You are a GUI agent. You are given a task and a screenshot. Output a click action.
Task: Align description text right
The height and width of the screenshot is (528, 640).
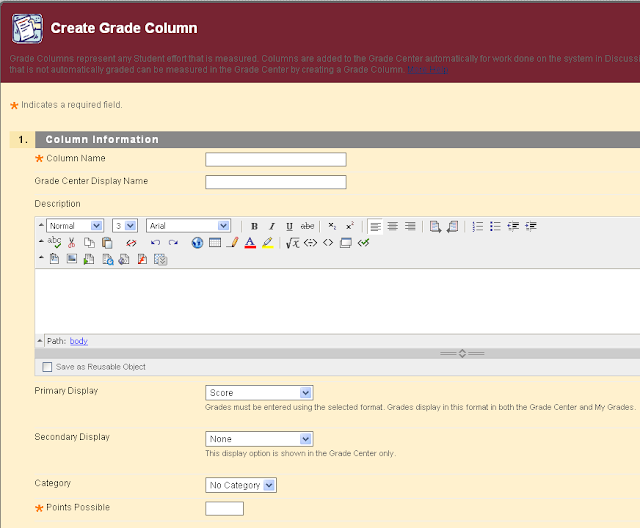click(410, 226)
